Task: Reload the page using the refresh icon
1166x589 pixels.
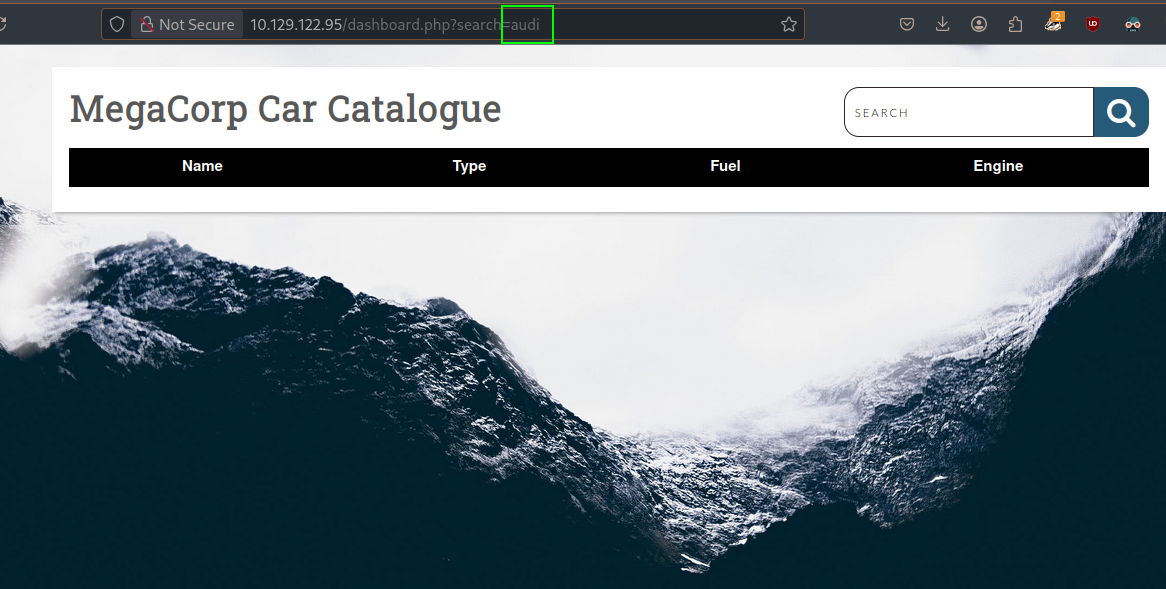Action: coord(3,24)
